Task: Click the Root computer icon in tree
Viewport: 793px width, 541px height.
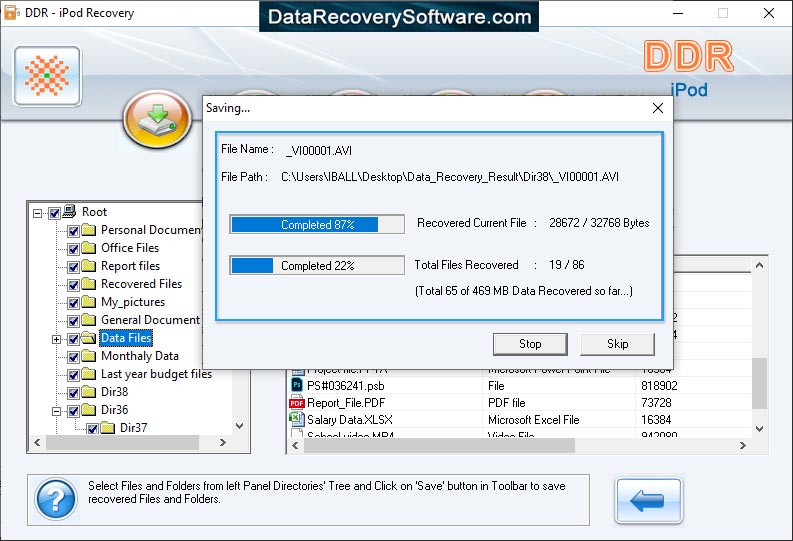Action: 69,211
